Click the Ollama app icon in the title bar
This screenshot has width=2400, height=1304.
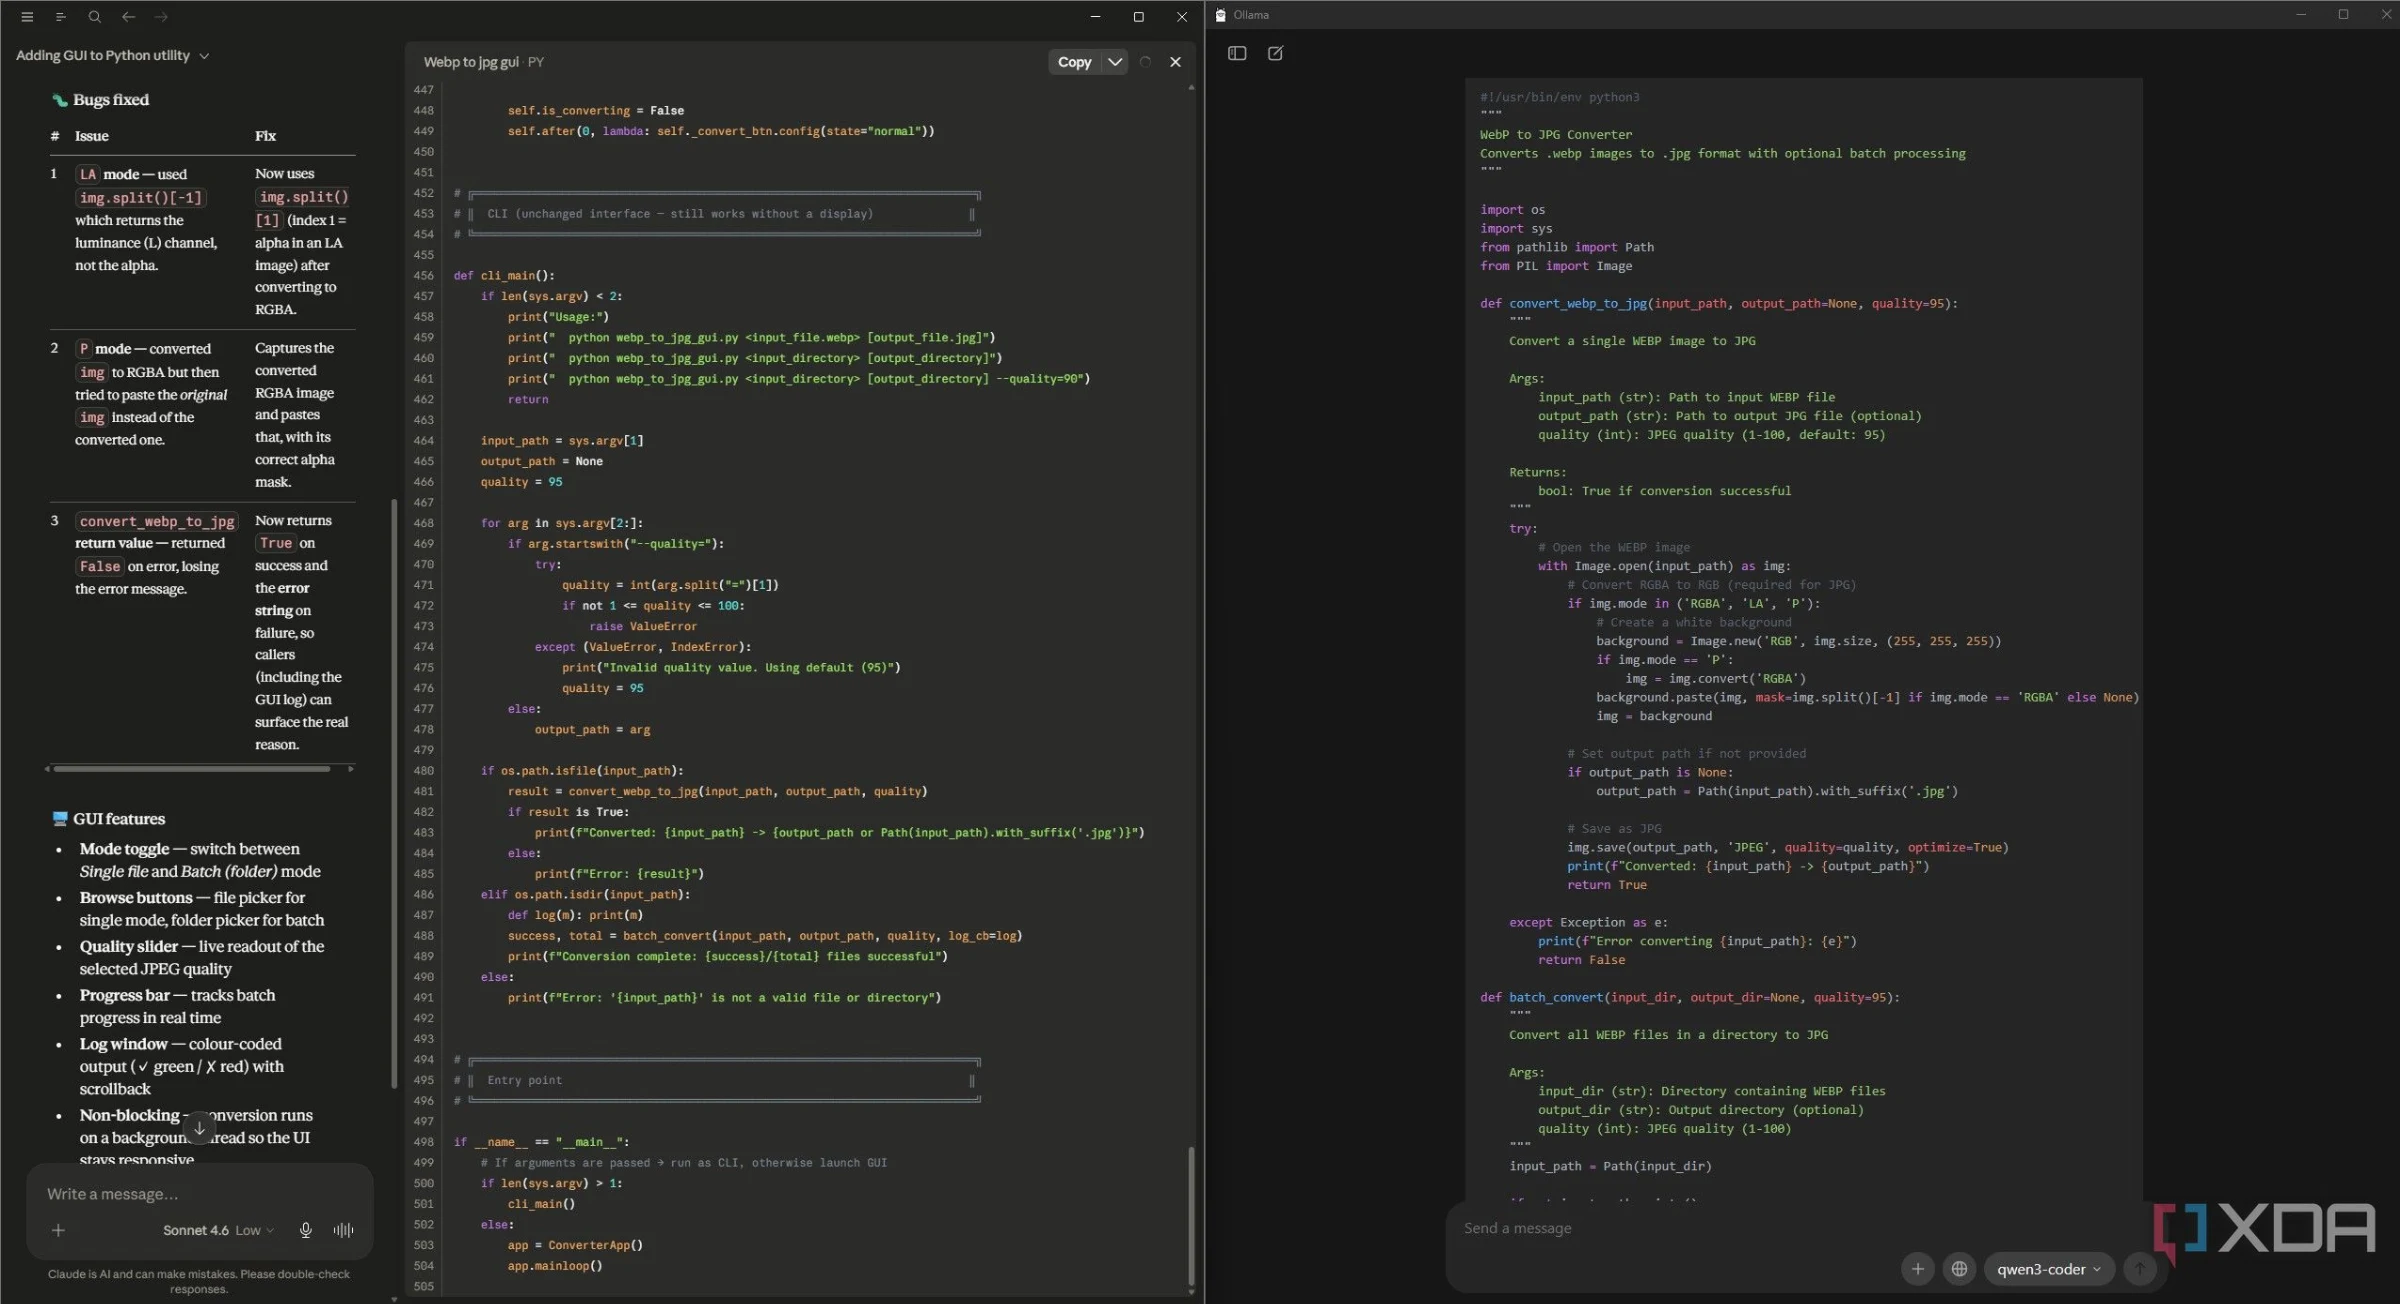pyautogui.click(x=1220, y=15)
